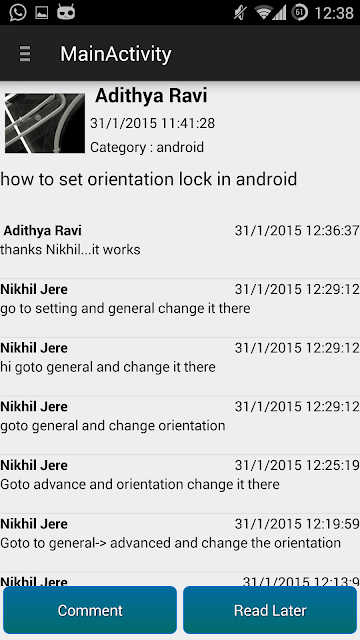Open the 'thanks Nikhil...it works' comment
Screen dimensions: 360x640
[180, 240]
